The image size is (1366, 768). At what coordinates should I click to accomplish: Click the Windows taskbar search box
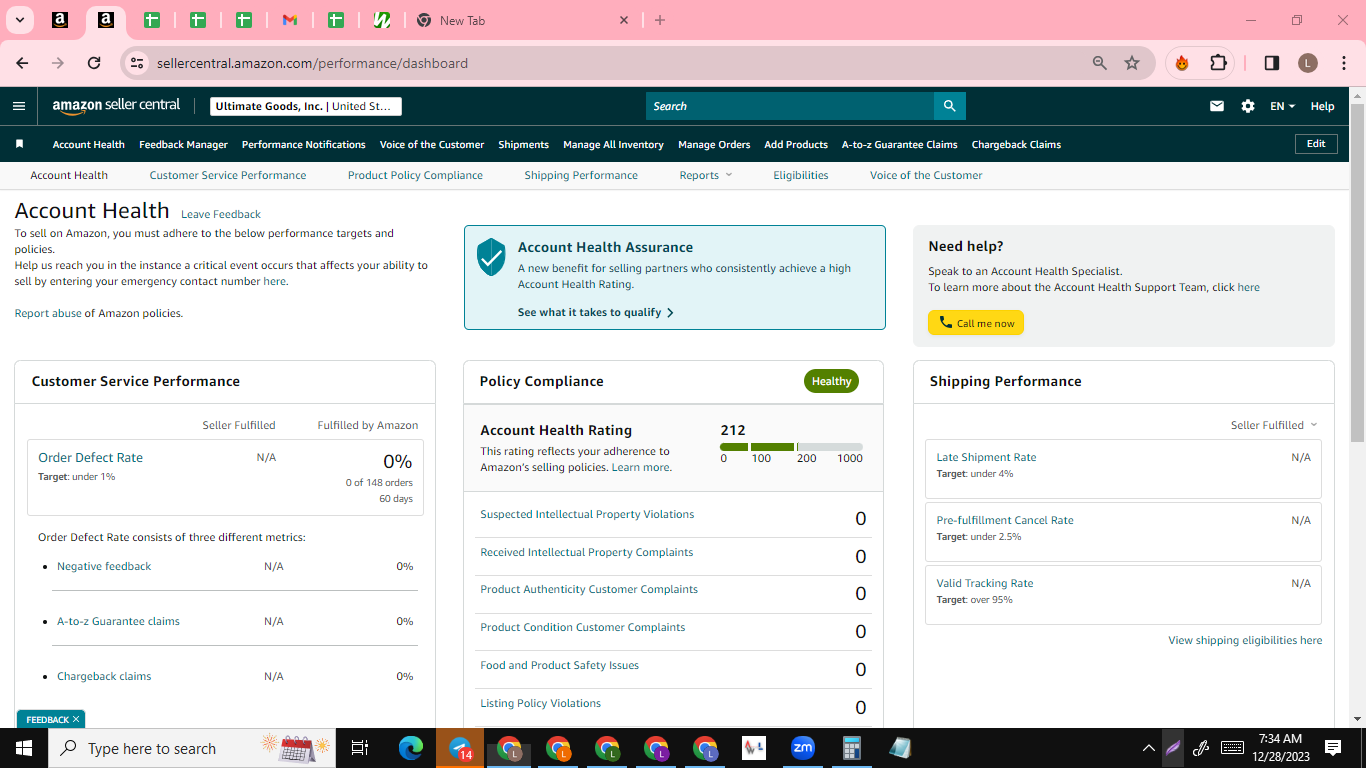(190, 748)
